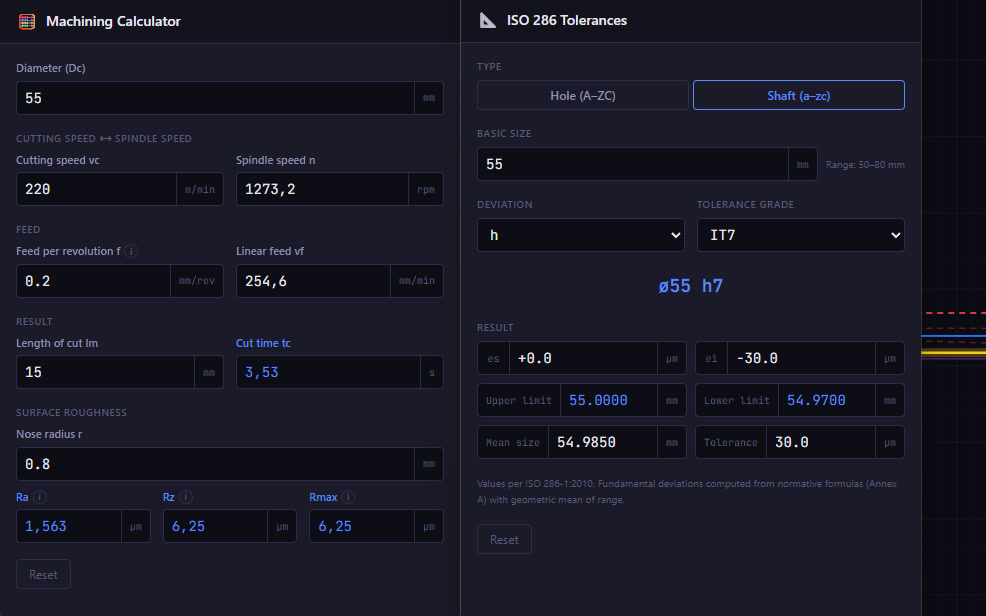Screen dimensions: 986x616
Task: Open the Tolerance Grade dropdown IT7
Action: (800, 235)
